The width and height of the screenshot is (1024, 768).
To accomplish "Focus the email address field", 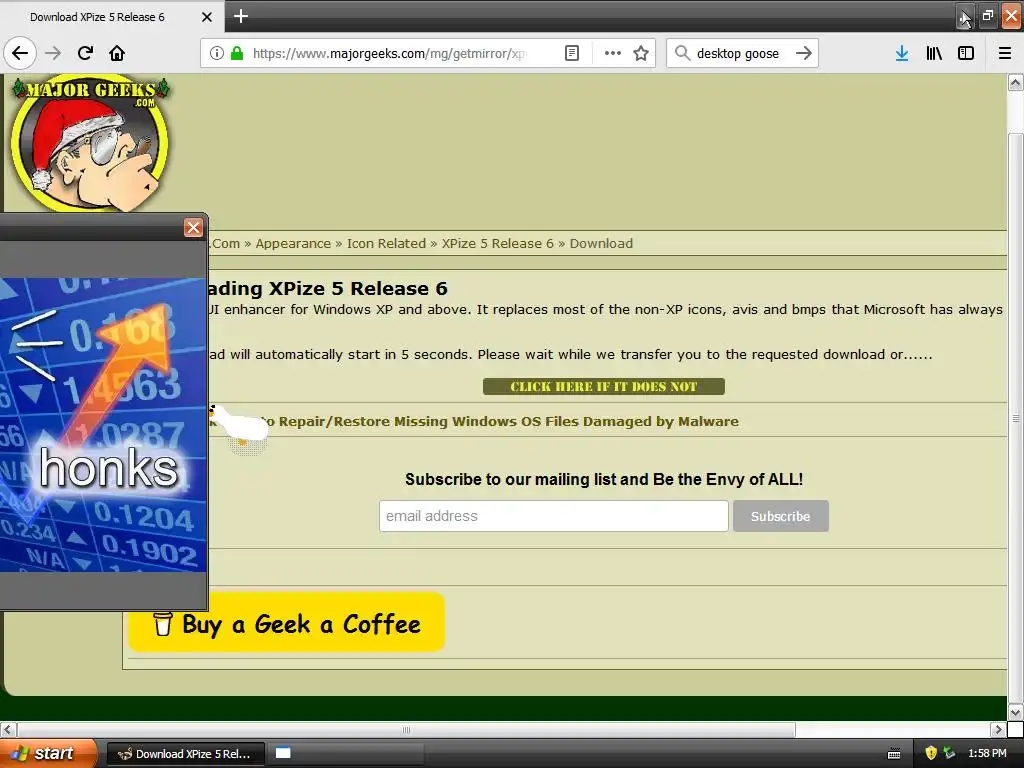I will pos(554,516).
